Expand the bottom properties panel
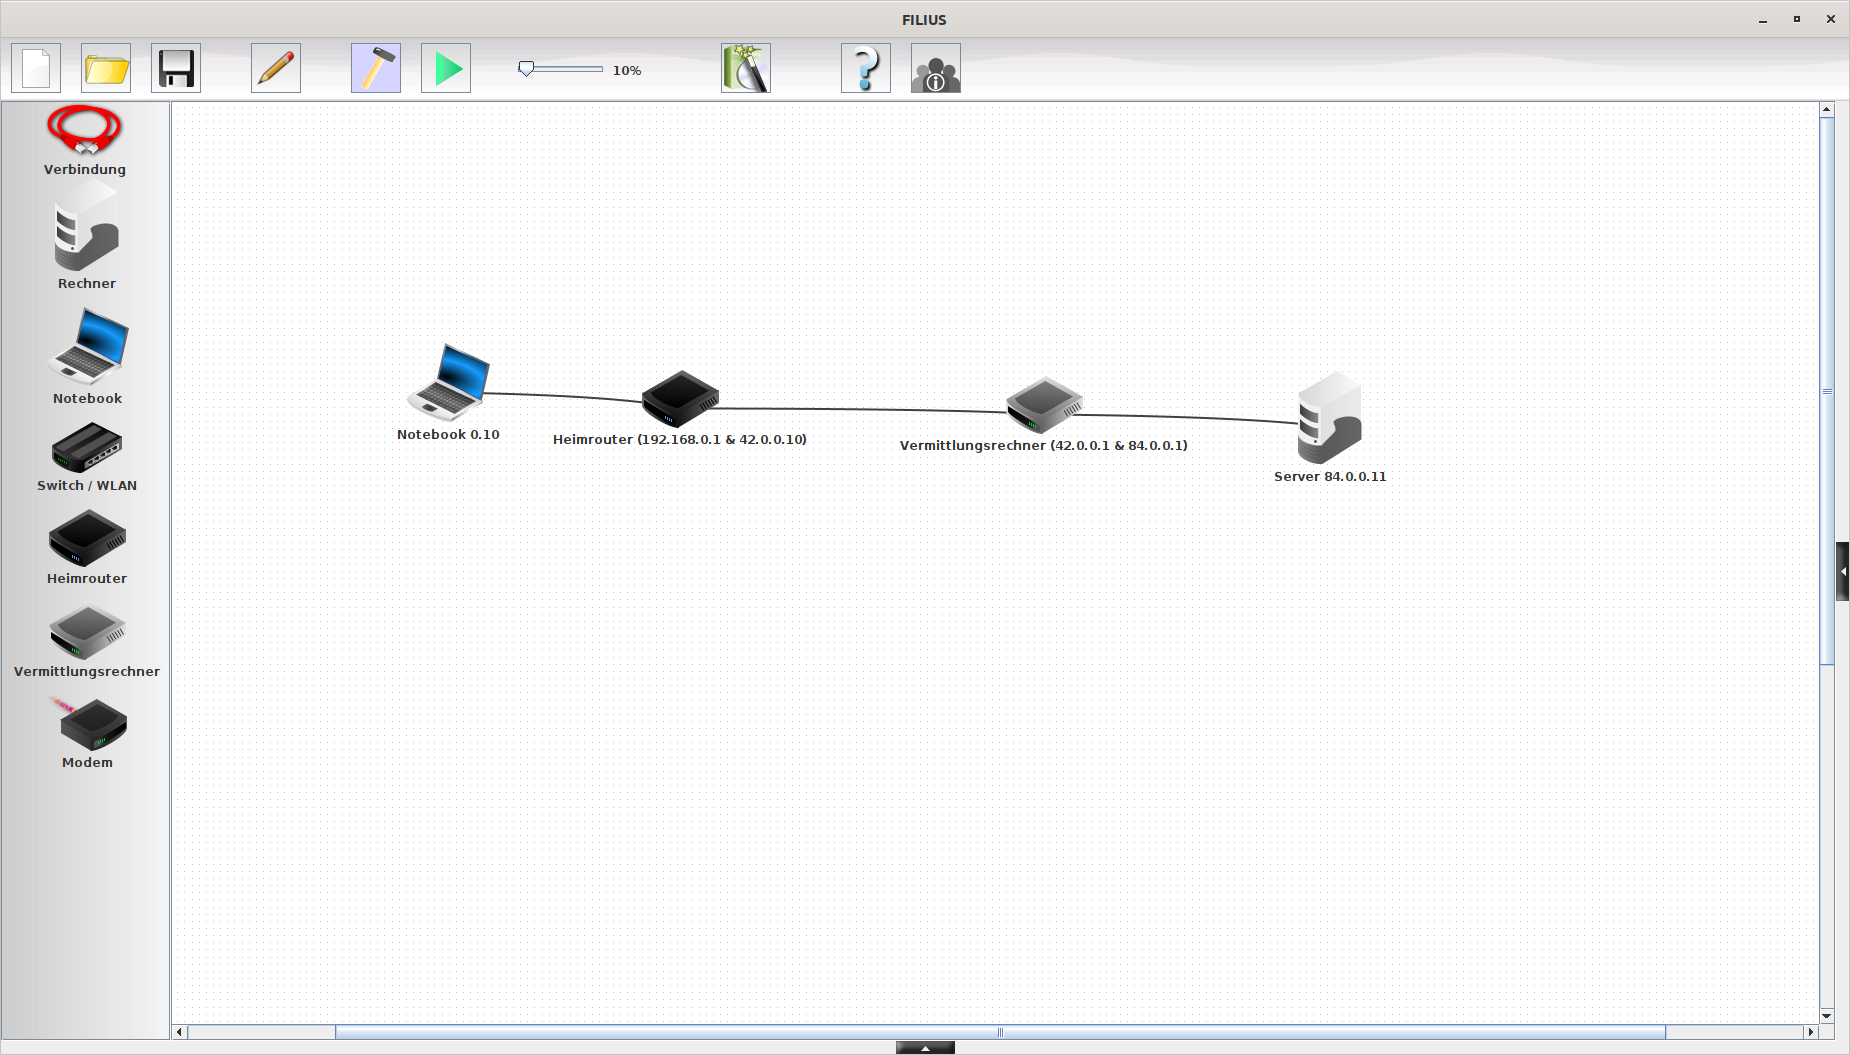This screenshot has width=1850, height=1055. click(x=925, y=1048)
